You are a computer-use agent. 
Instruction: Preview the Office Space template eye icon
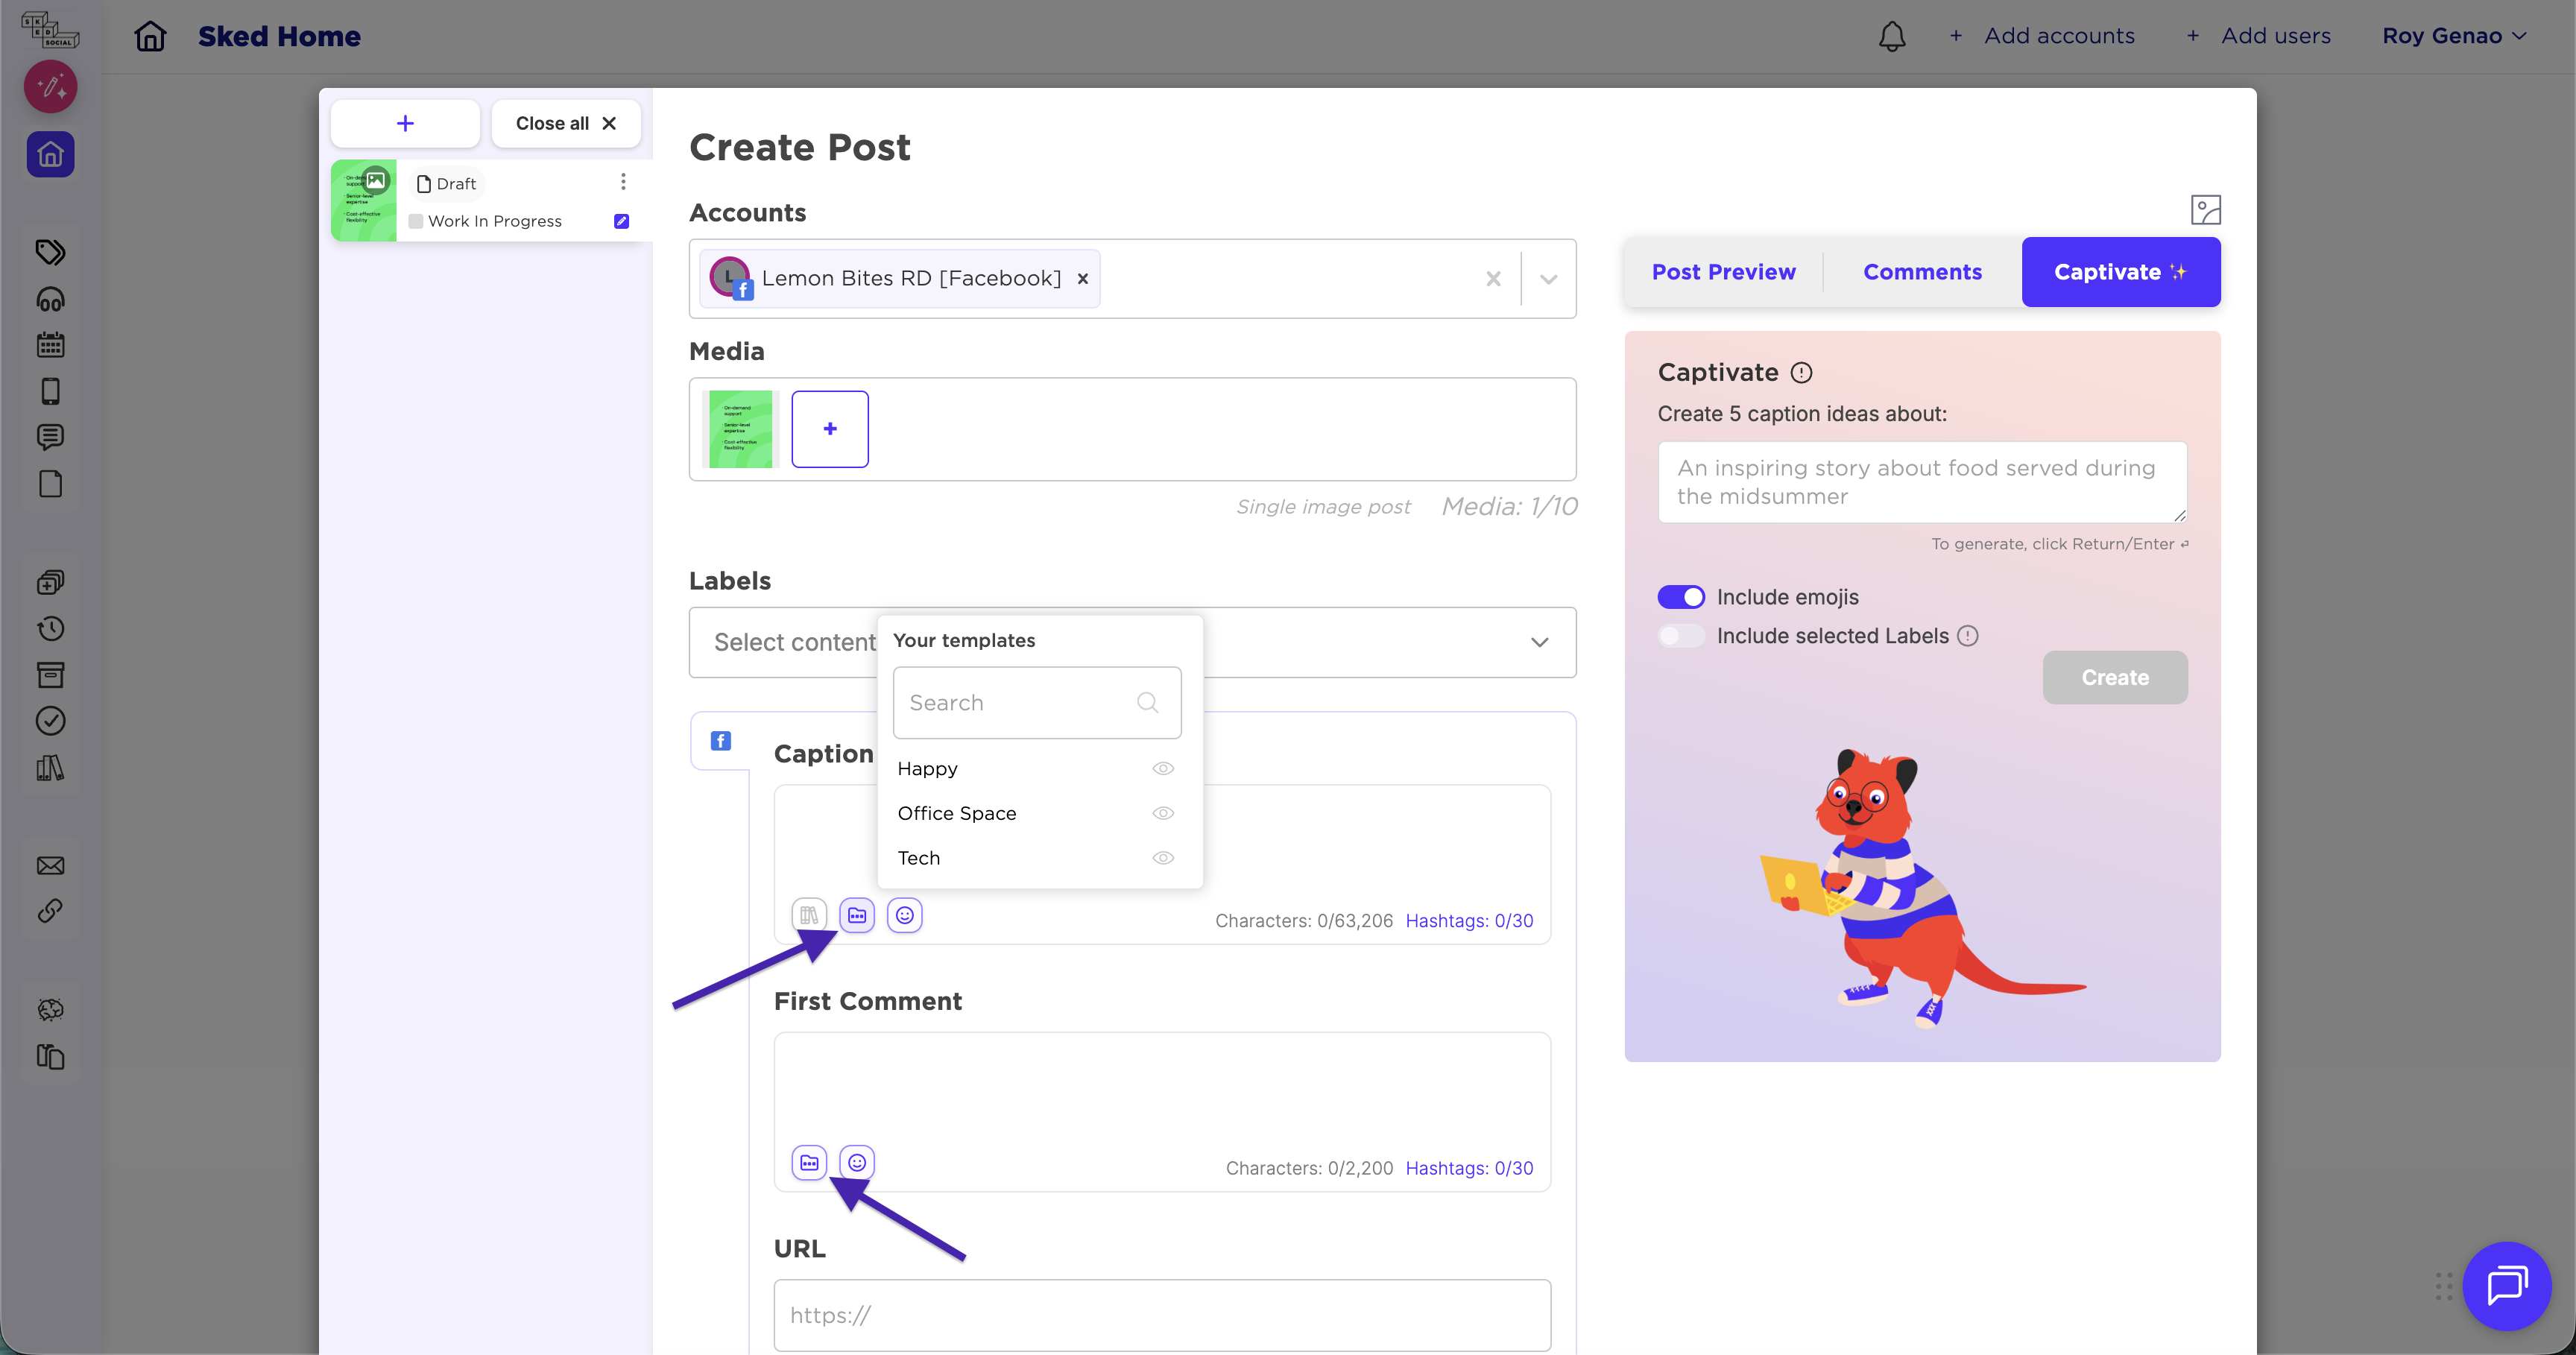tap(1162, 813)
